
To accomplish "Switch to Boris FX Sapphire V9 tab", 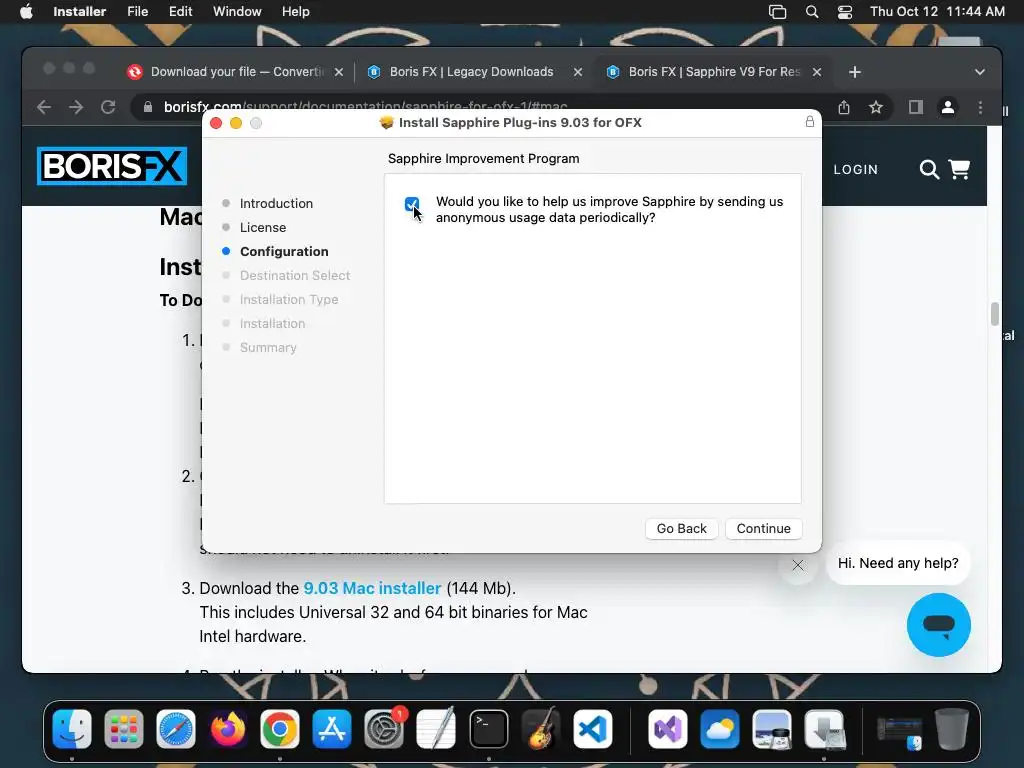I will coord(713,72).
